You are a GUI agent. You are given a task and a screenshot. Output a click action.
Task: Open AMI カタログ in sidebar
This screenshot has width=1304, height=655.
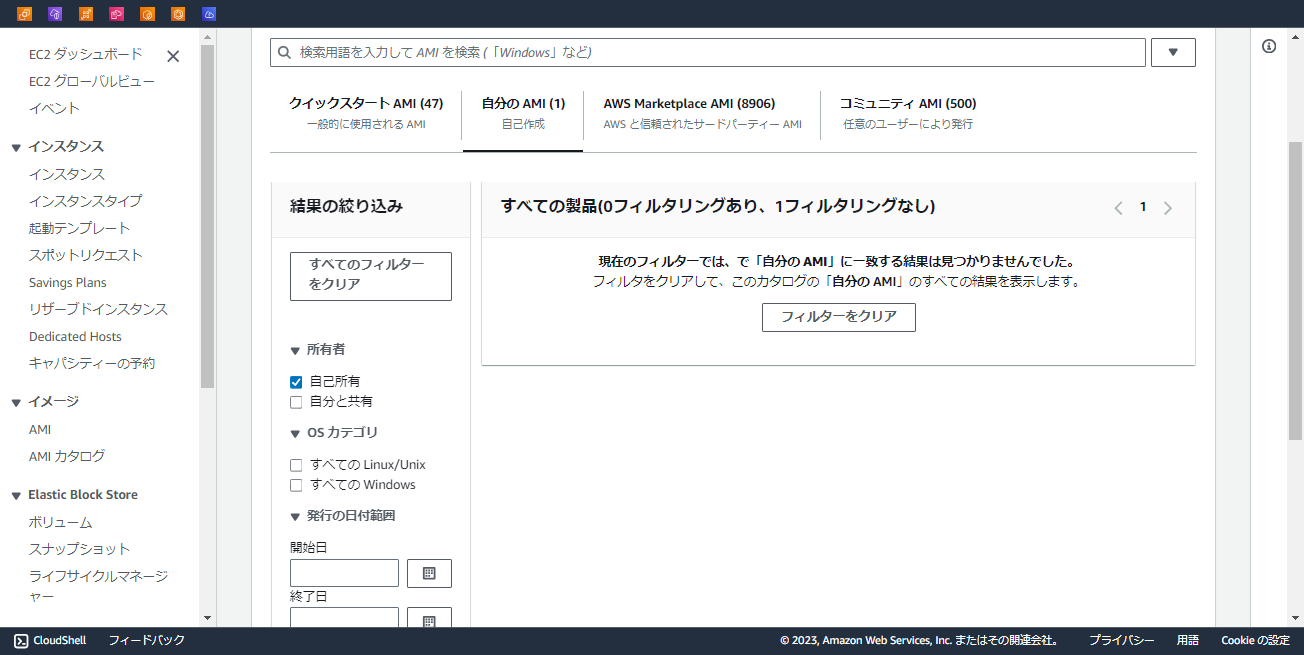(x=67, y=456)
